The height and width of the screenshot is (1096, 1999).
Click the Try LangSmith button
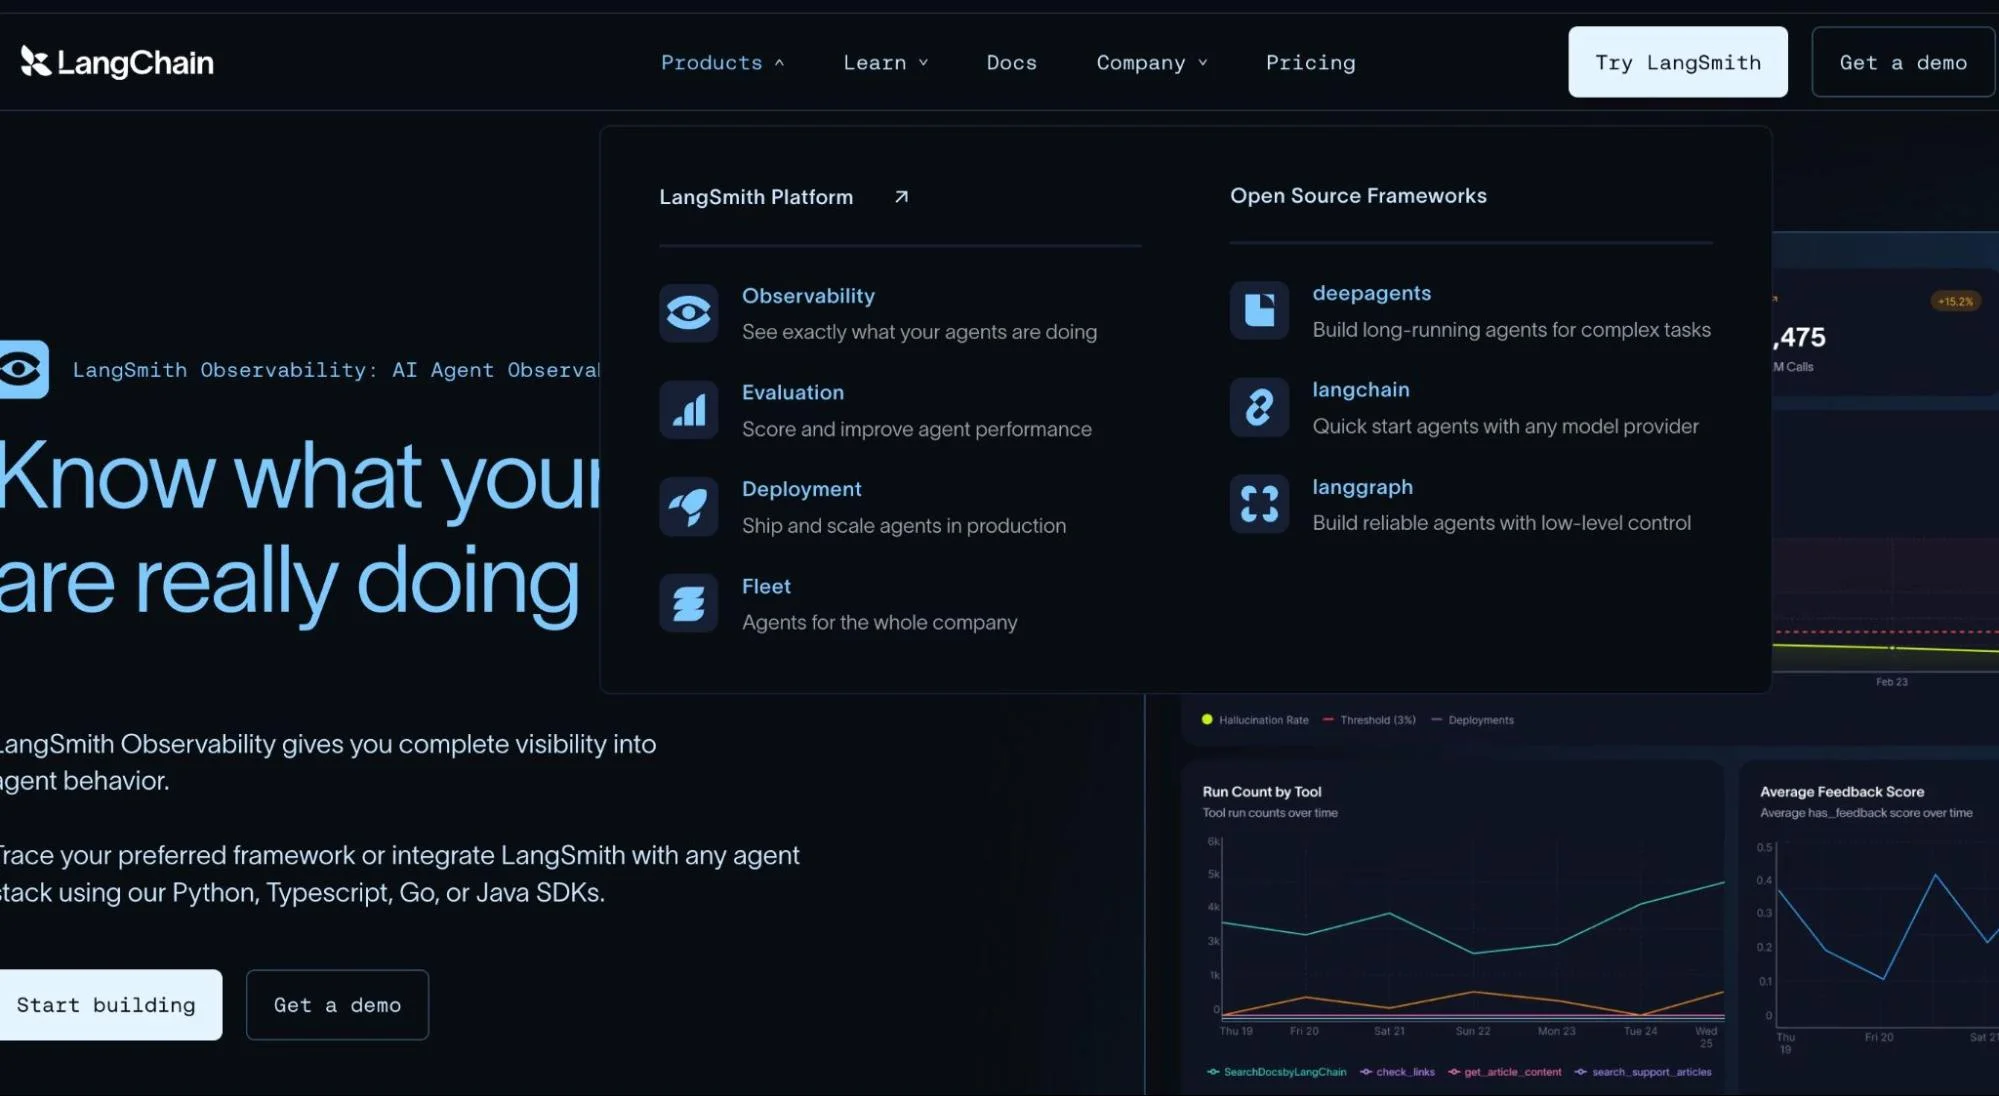1677,62
